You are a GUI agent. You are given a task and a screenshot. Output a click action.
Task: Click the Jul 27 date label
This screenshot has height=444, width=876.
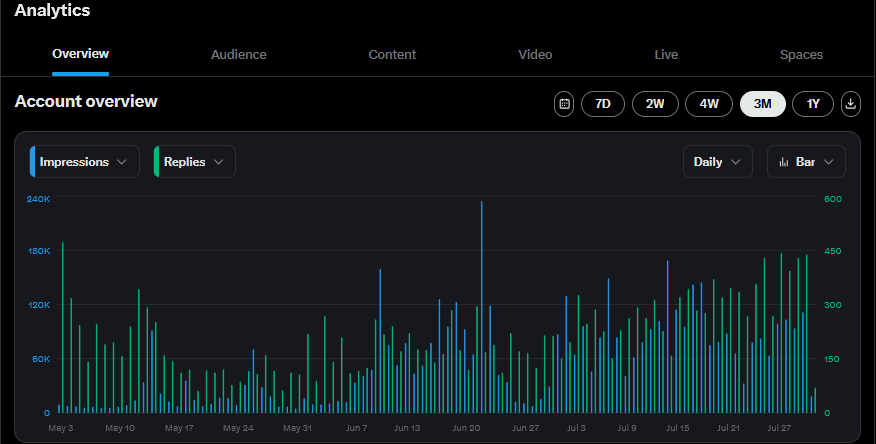pyautogui.click(x=779, y=428)
